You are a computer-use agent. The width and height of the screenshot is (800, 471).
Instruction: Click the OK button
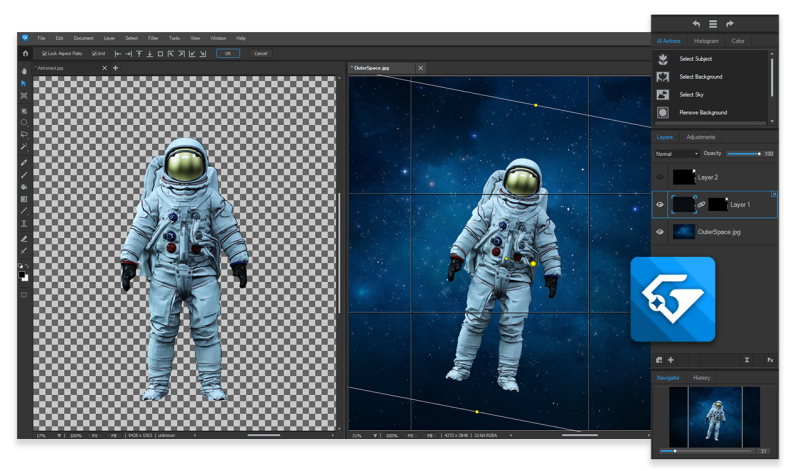(227, 53)
